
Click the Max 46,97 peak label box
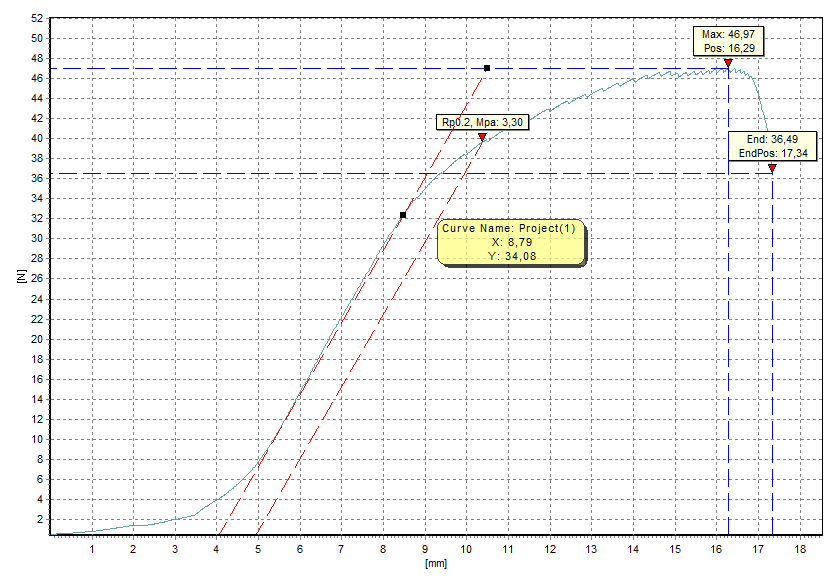click(728, 41)
